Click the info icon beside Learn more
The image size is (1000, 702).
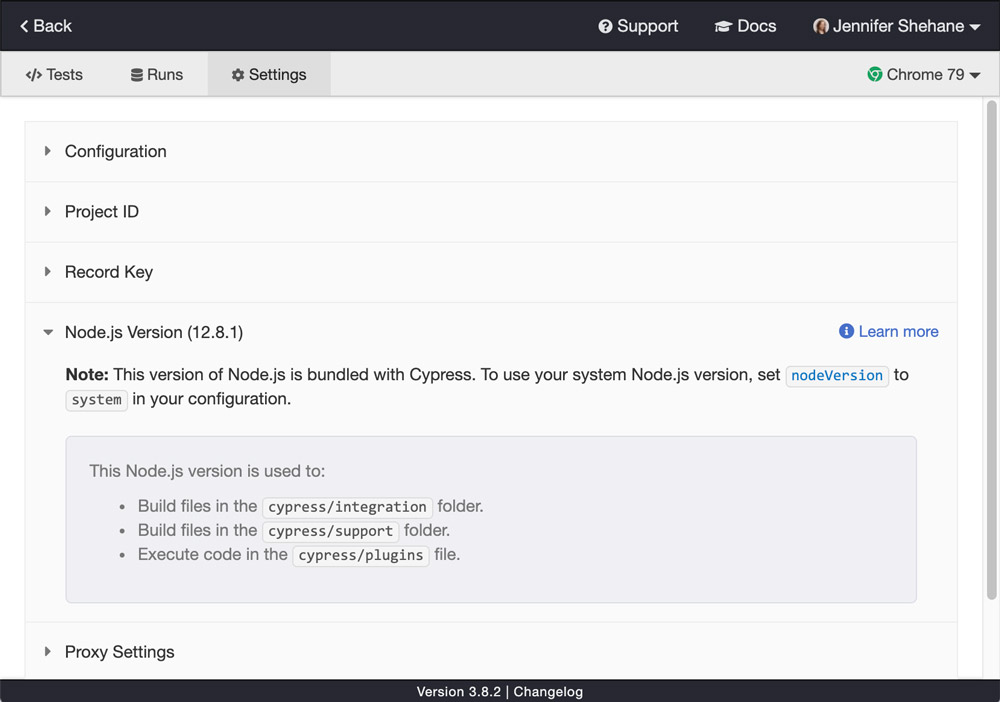coord(846,330)
